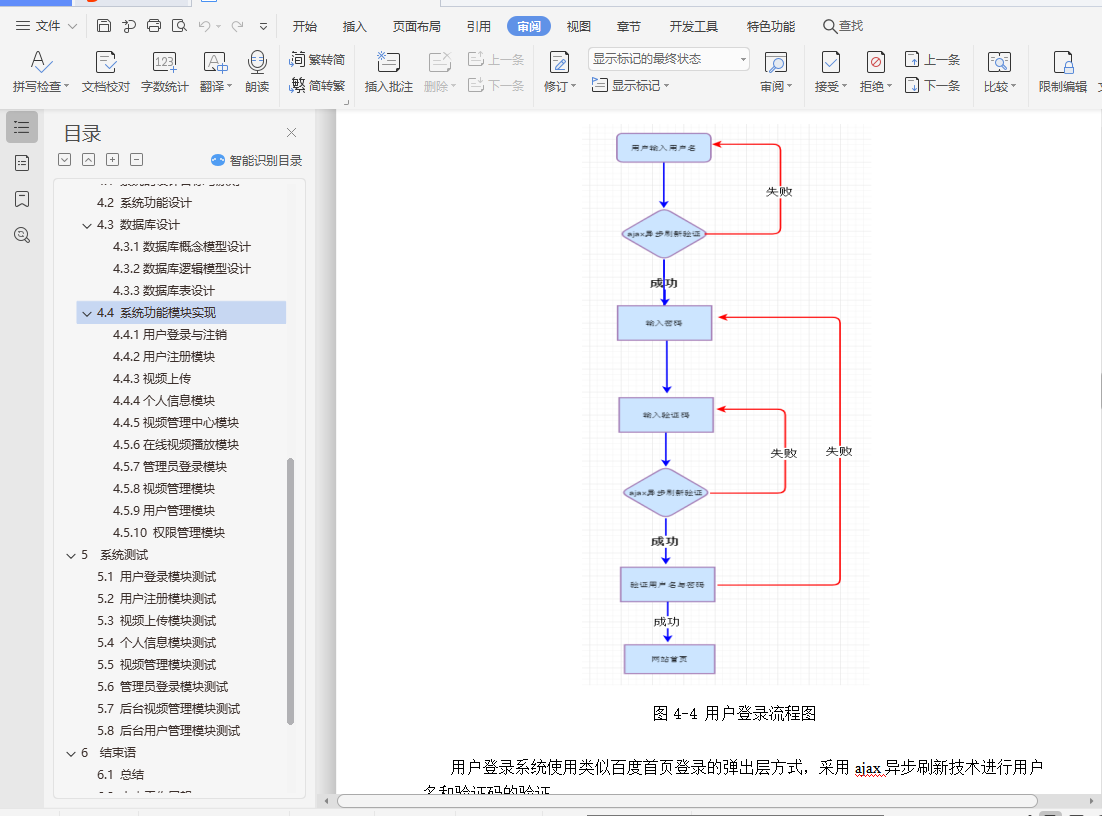Click the 智能识别目录 smart TOC button
The width and height of the screenshot is (1102, 816).
tap(257, 160)
